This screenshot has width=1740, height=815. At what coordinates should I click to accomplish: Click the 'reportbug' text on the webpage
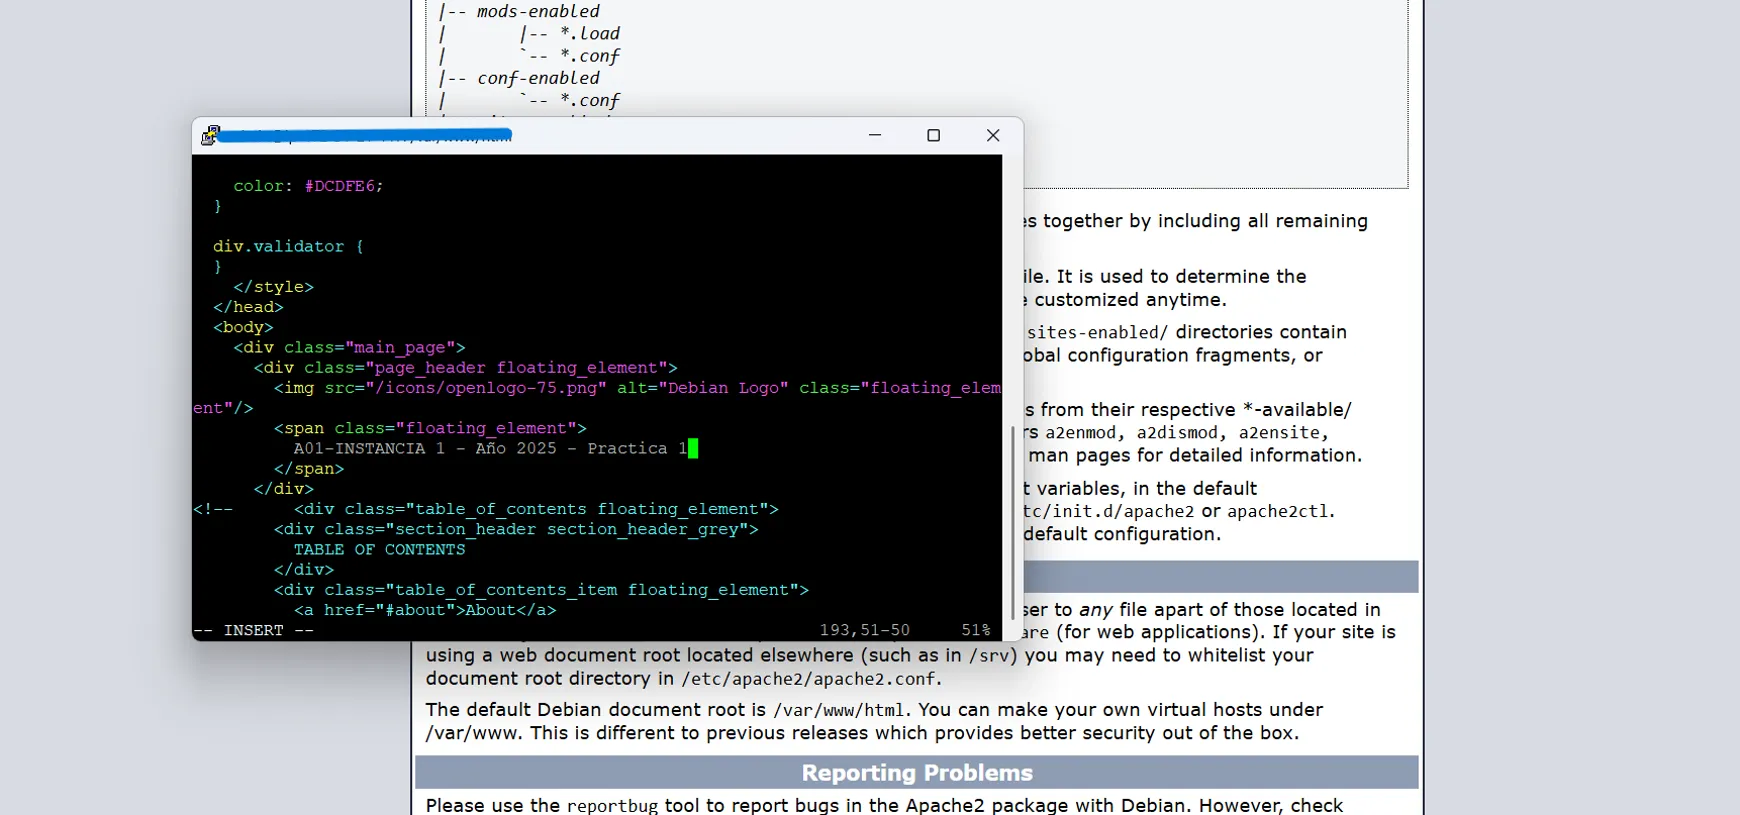612,806
